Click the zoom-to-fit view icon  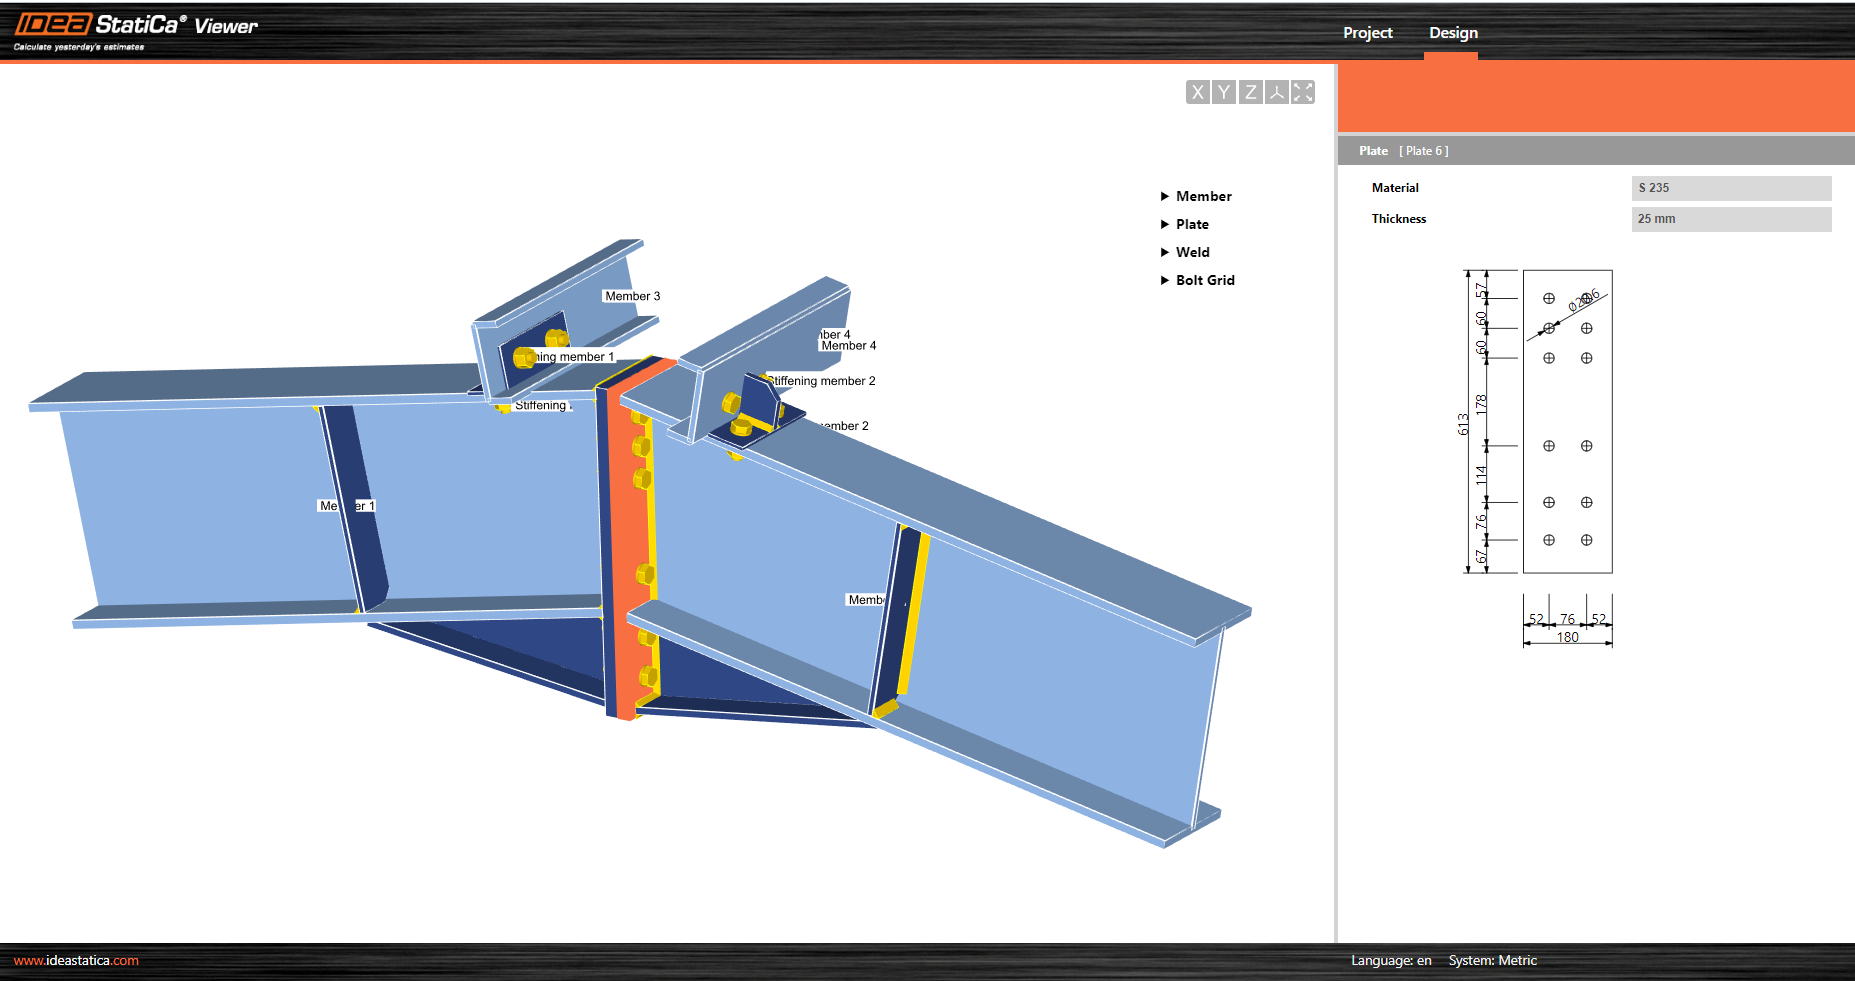point(1303,92)
